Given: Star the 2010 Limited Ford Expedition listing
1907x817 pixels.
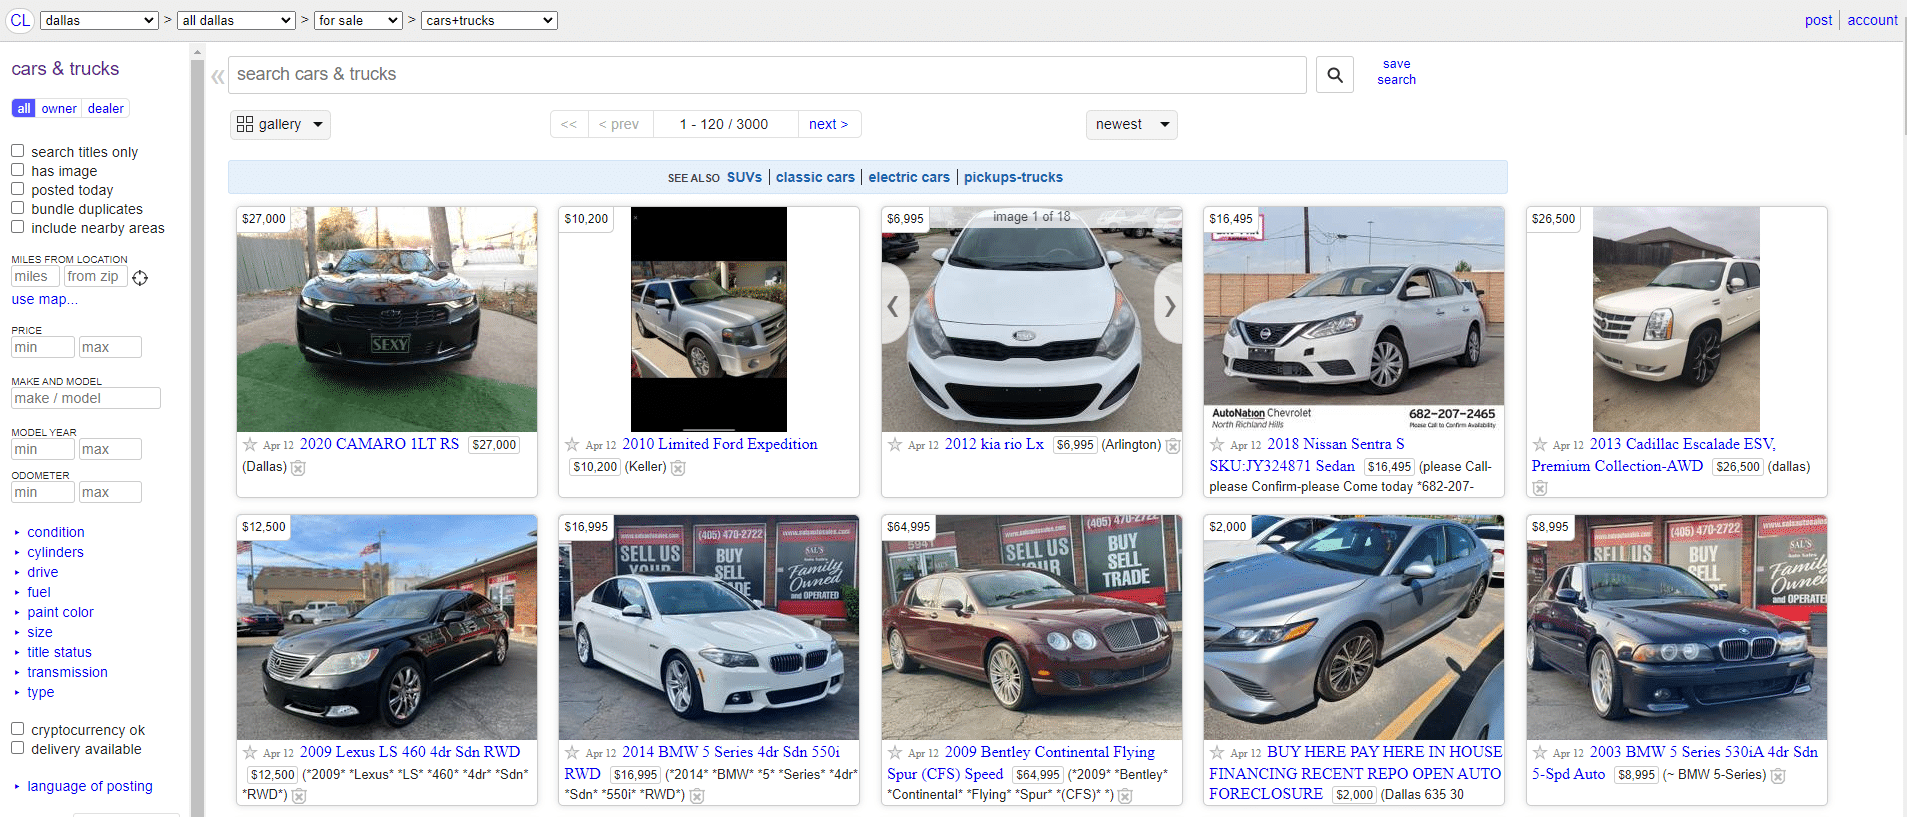Looking at the screenshot, I should coord(572,445).
